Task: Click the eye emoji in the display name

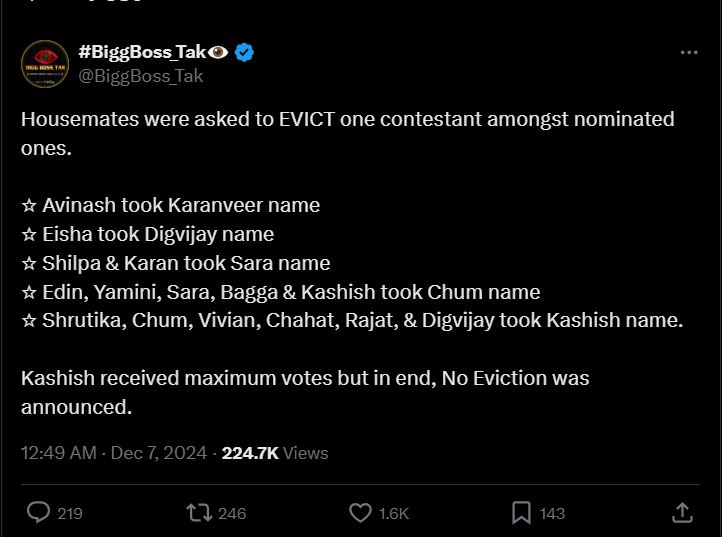Action: (x=219, y=53)
